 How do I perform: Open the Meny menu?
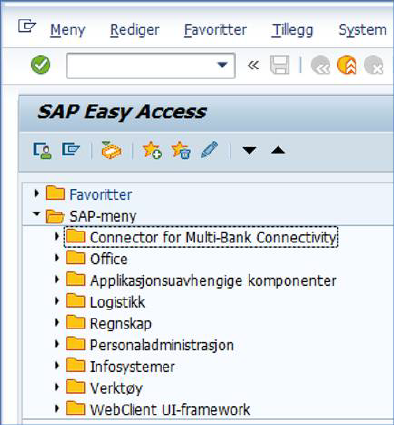(68, 30)
